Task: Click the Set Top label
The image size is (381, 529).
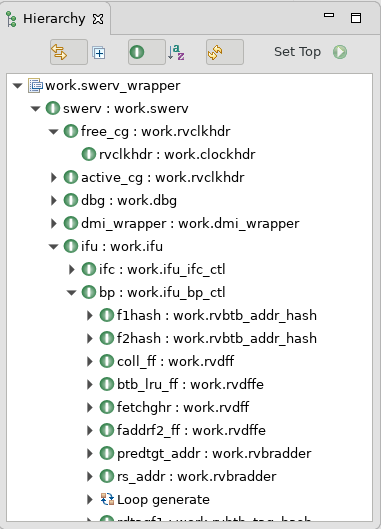Action: click(297, 52)
